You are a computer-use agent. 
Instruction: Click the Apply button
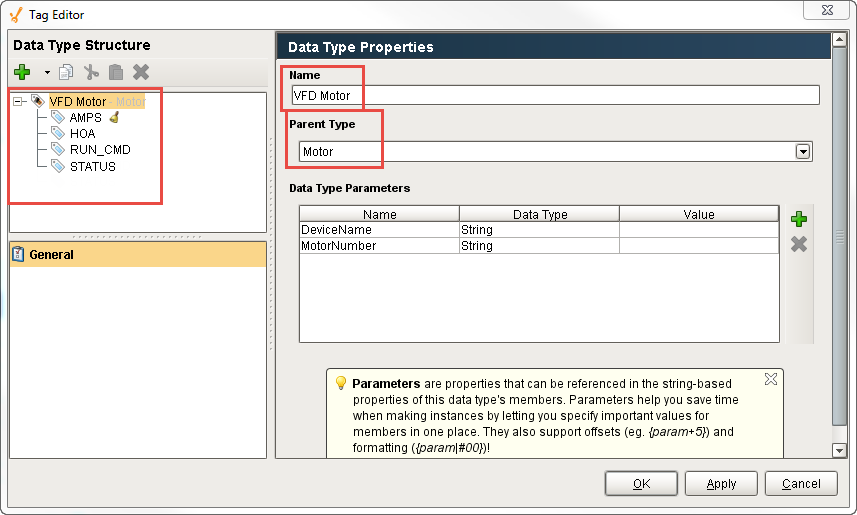[x=721, y=484]
